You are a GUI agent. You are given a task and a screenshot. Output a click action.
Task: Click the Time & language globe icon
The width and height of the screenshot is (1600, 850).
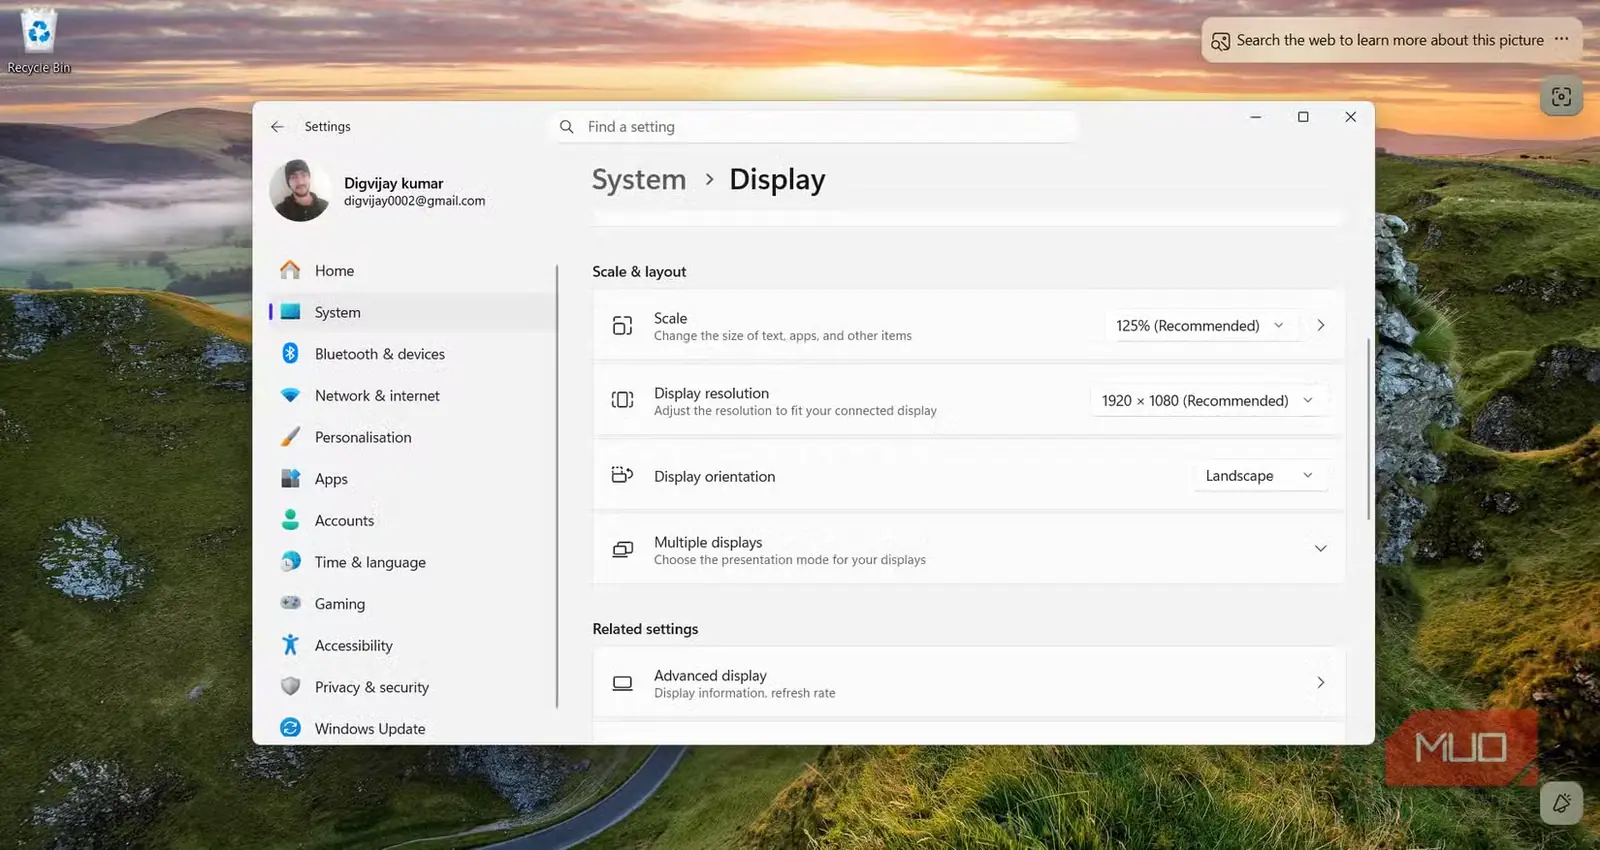(x=290, y=562)
